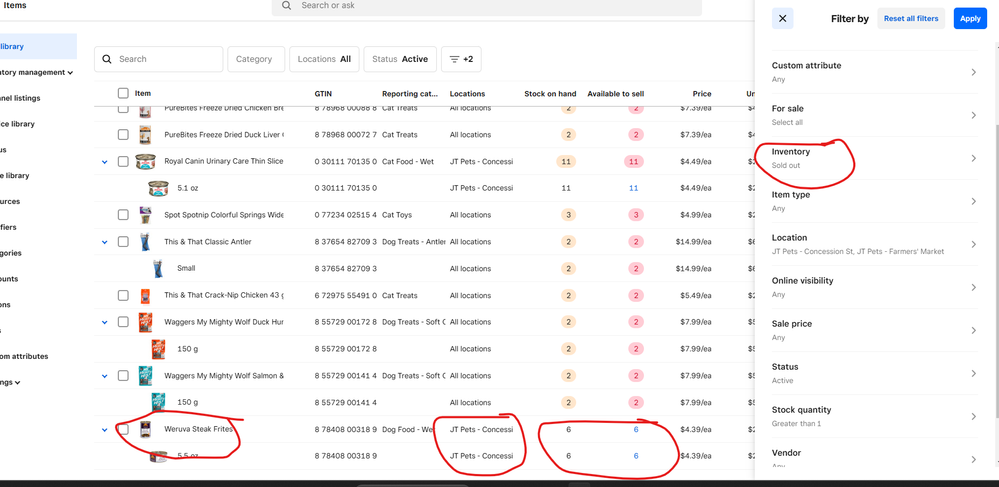Click the Spot Spotnip cat toy image
The width and height of the screenshot is (999, 487).
[x=146, y=215]
